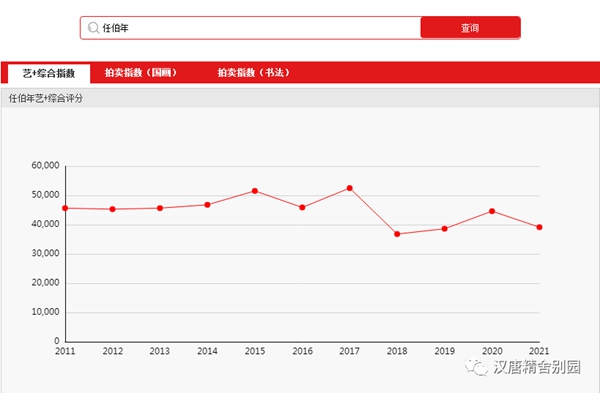Switch to the 艺+综合指数 tab
This screenshot has height=393, width=600.
(49, 73)
